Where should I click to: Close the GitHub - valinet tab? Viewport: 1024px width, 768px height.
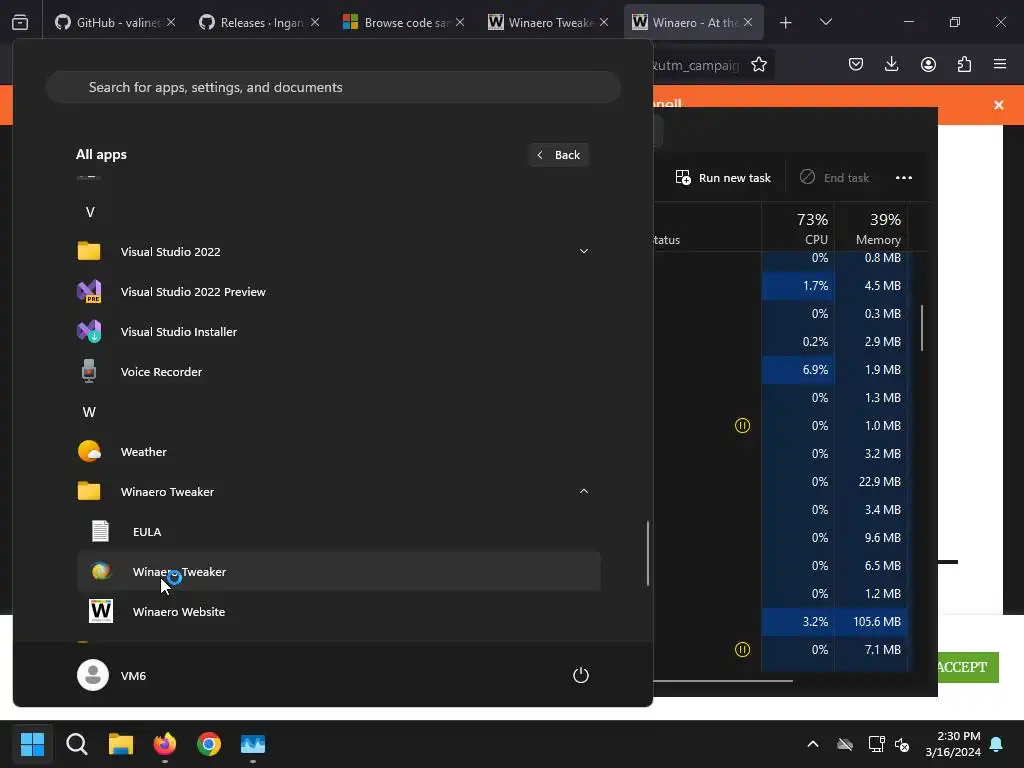(171, 22)
